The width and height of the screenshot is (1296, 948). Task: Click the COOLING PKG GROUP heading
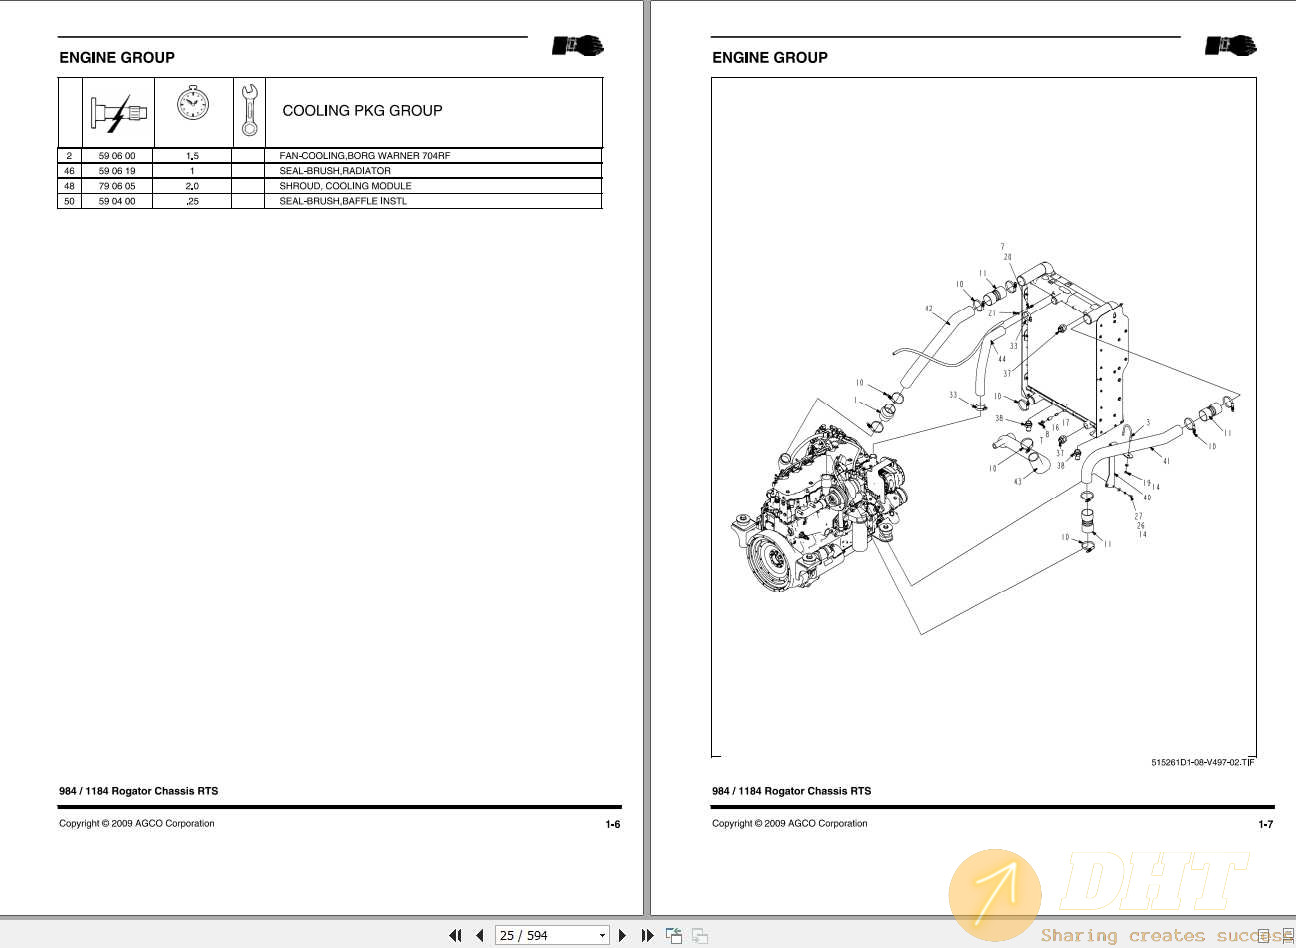click(x=362, y=111)
